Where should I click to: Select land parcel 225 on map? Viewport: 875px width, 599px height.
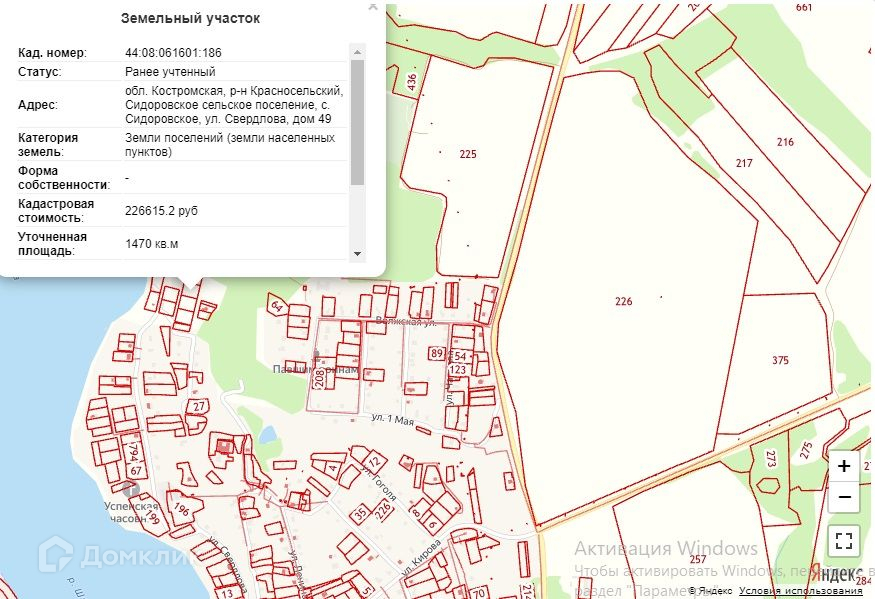[468, 154]
